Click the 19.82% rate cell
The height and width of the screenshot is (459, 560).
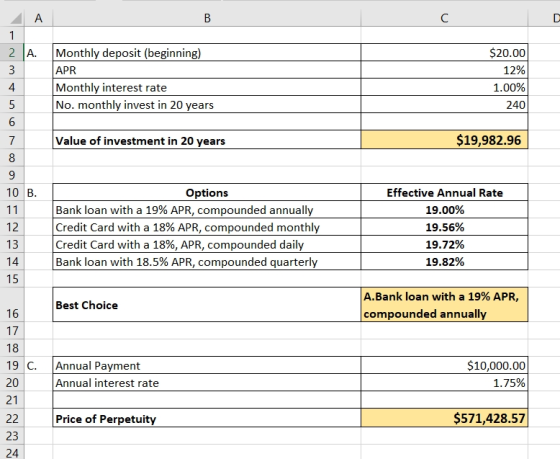(444, 261)
